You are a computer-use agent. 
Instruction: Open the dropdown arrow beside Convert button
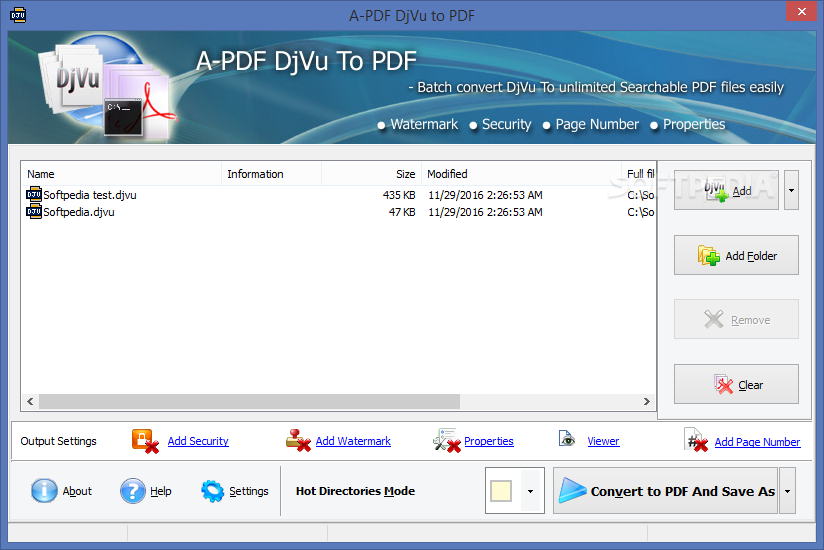click(787, 491)
